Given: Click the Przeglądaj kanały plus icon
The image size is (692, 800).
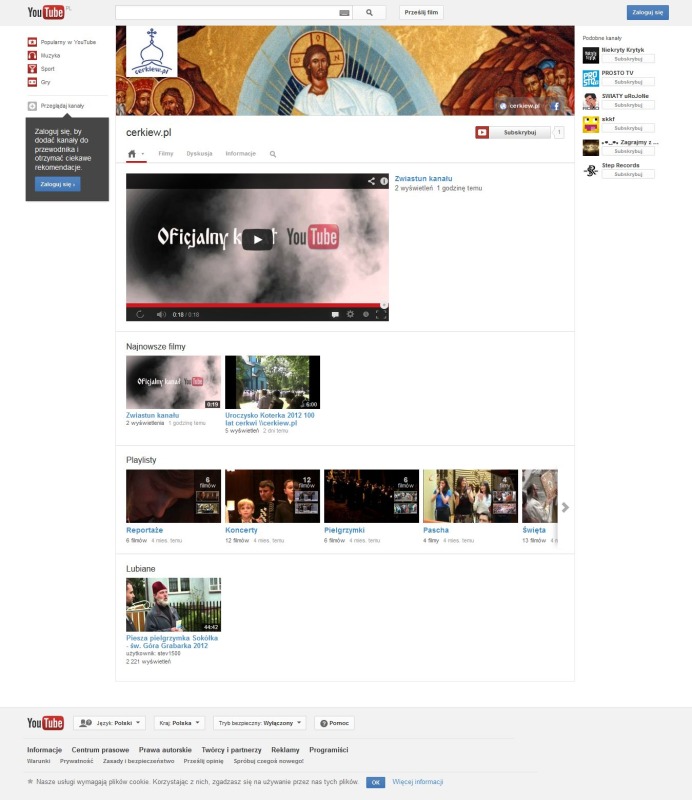Looking at the screenshot, I should tap(32, 106).
